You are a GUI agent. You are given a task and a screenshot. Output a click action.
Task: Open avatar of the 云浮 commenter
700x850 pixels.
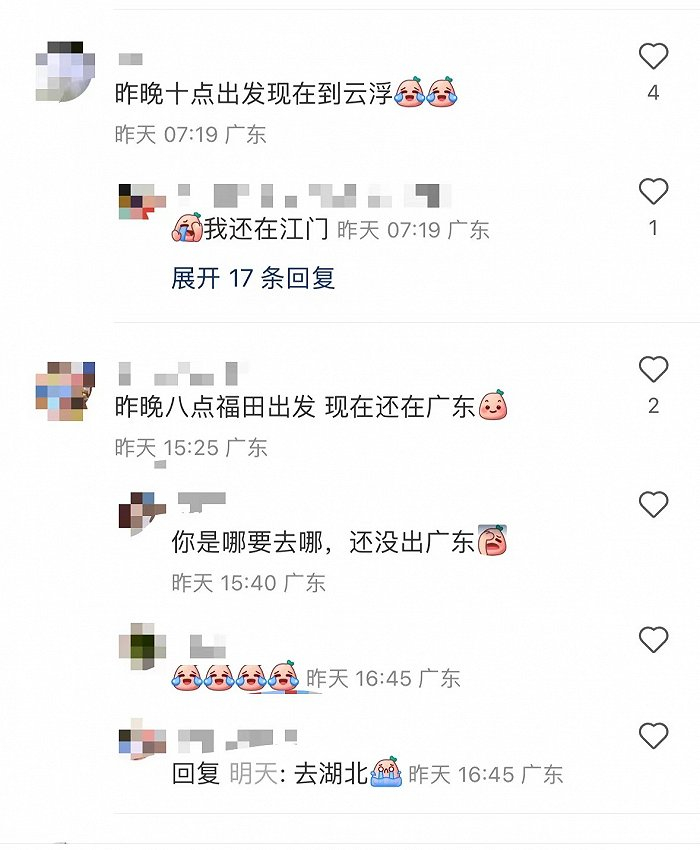65,71
